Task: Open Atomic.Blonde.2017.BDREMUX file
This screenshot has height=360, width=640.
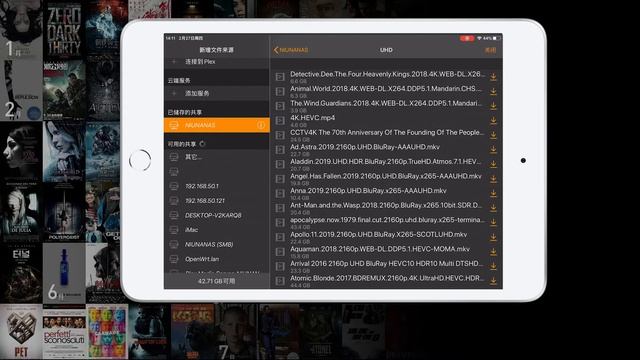Action: point(387,278)
